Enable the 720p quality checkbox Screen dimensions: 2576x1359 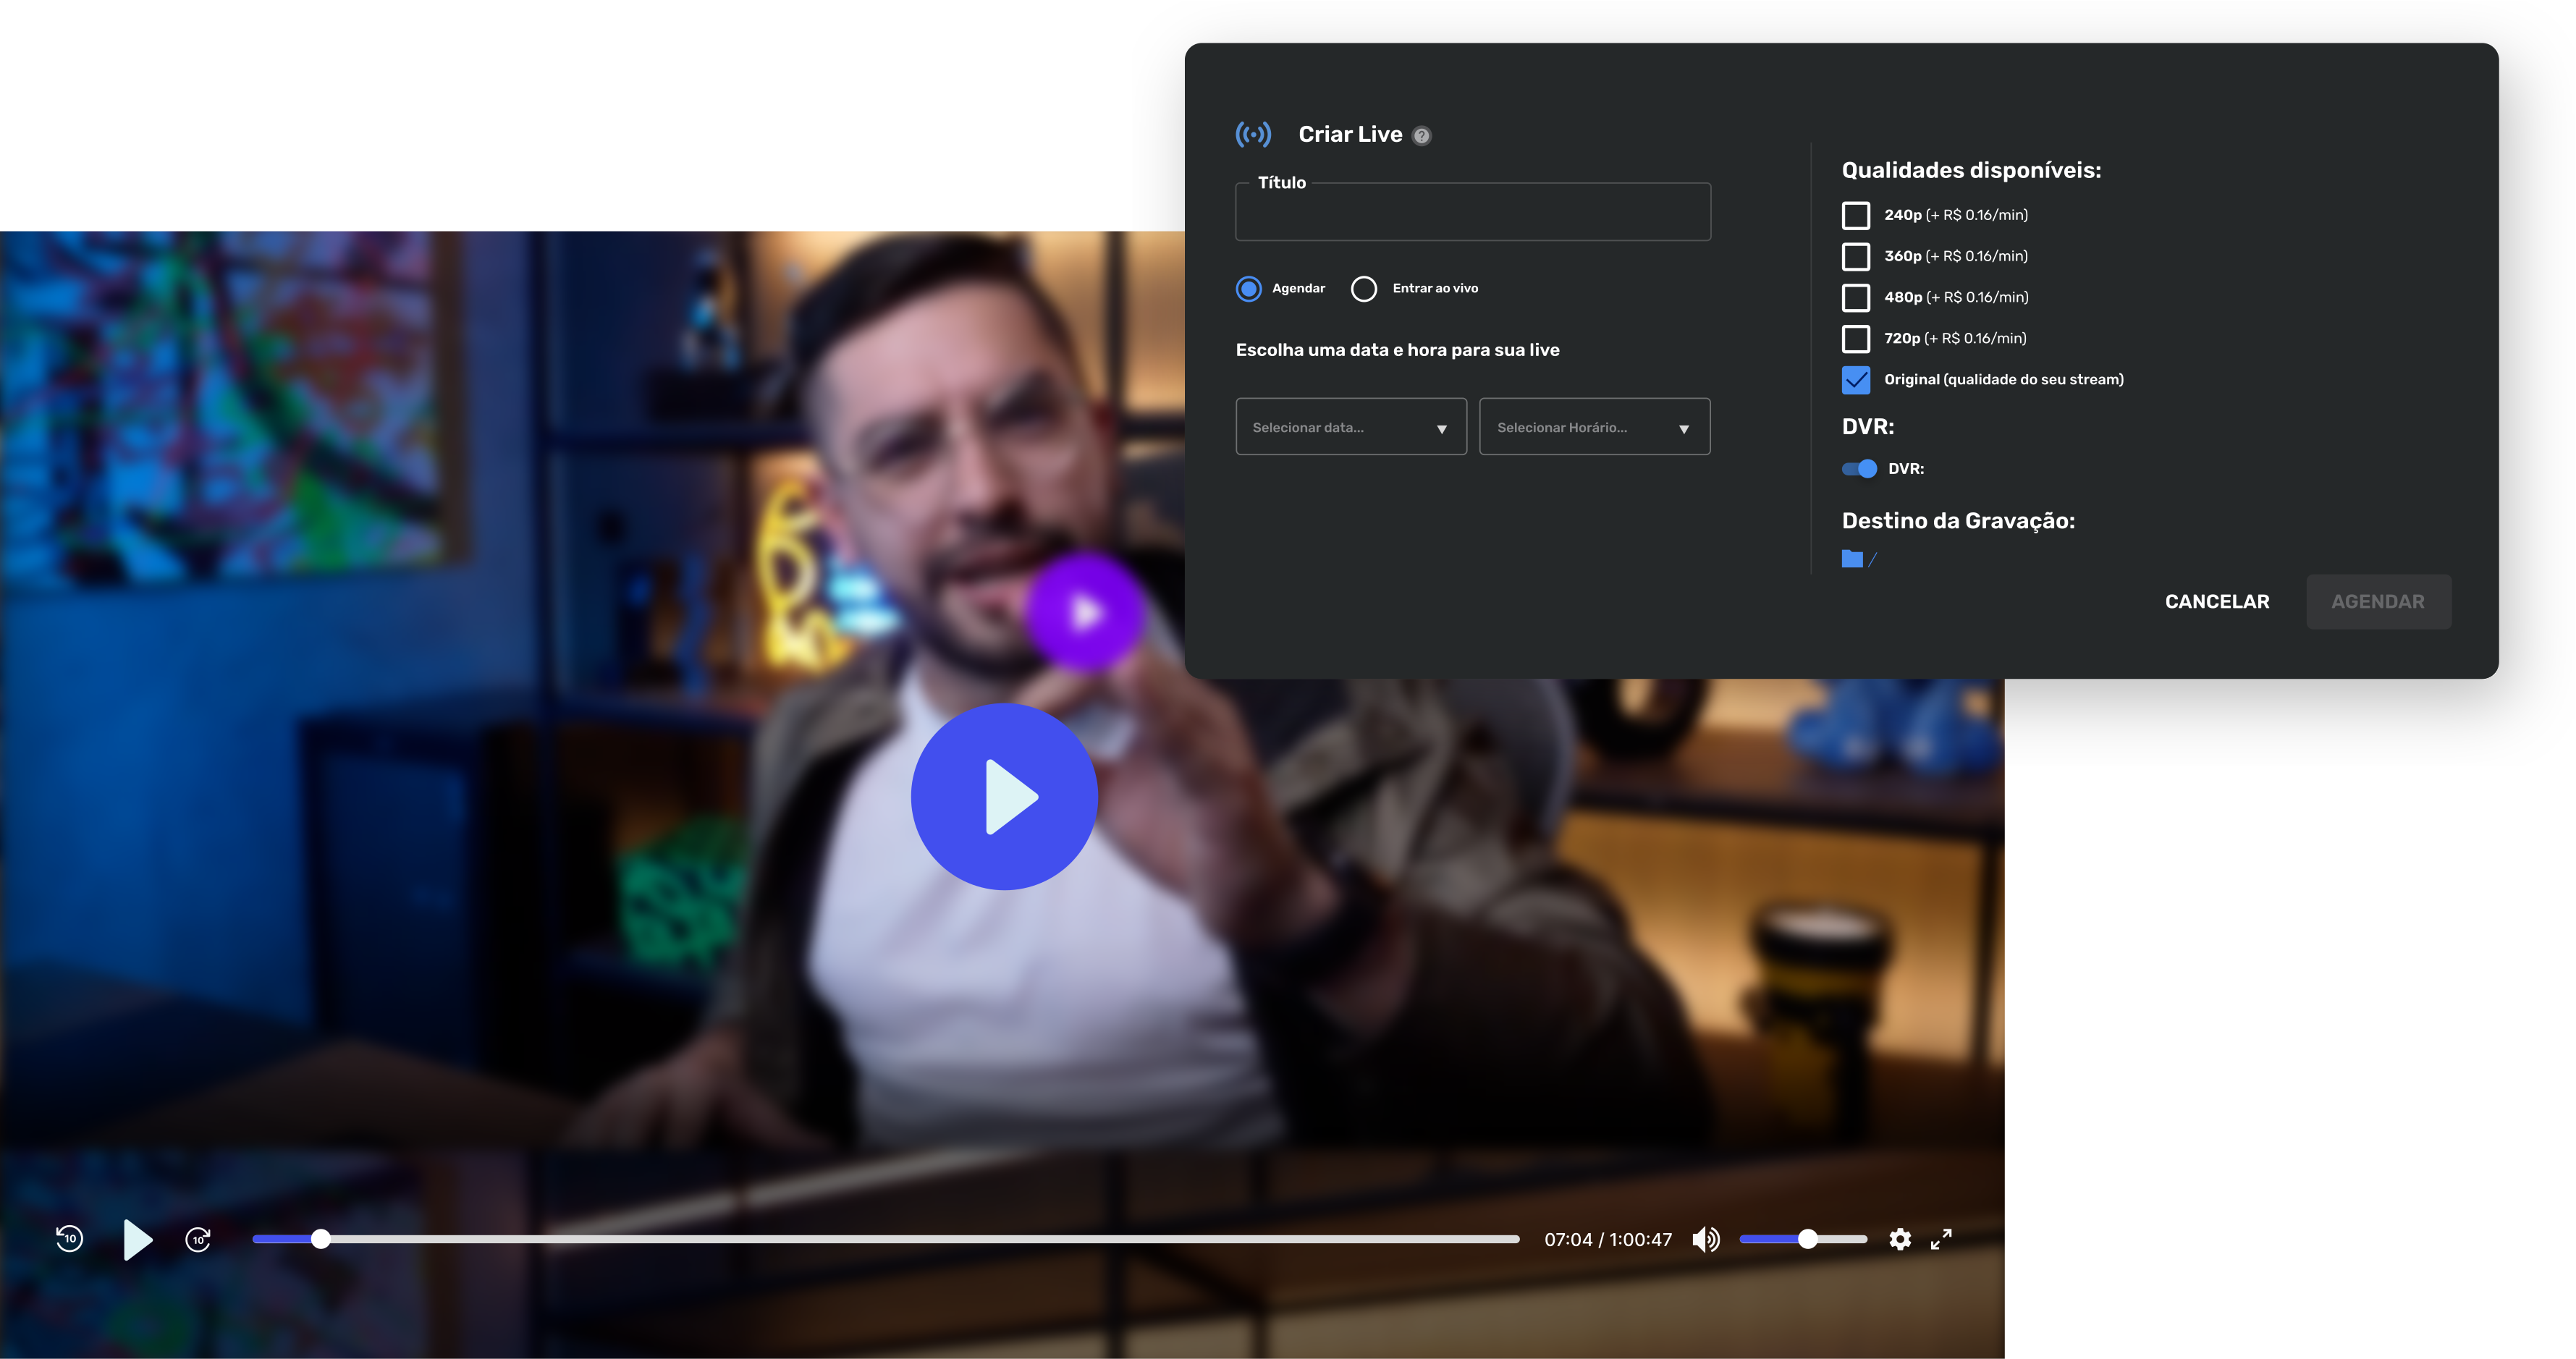[1856, 338]
